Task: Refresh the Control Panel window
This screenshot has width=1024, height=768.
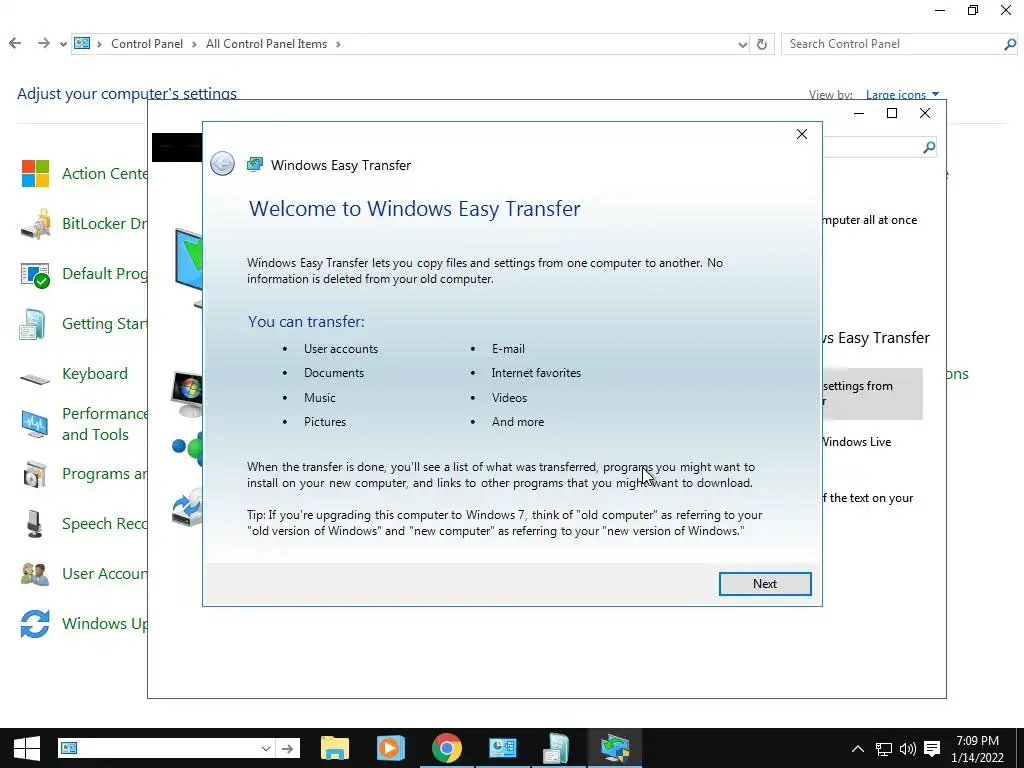Action: (x=761, y=44)
